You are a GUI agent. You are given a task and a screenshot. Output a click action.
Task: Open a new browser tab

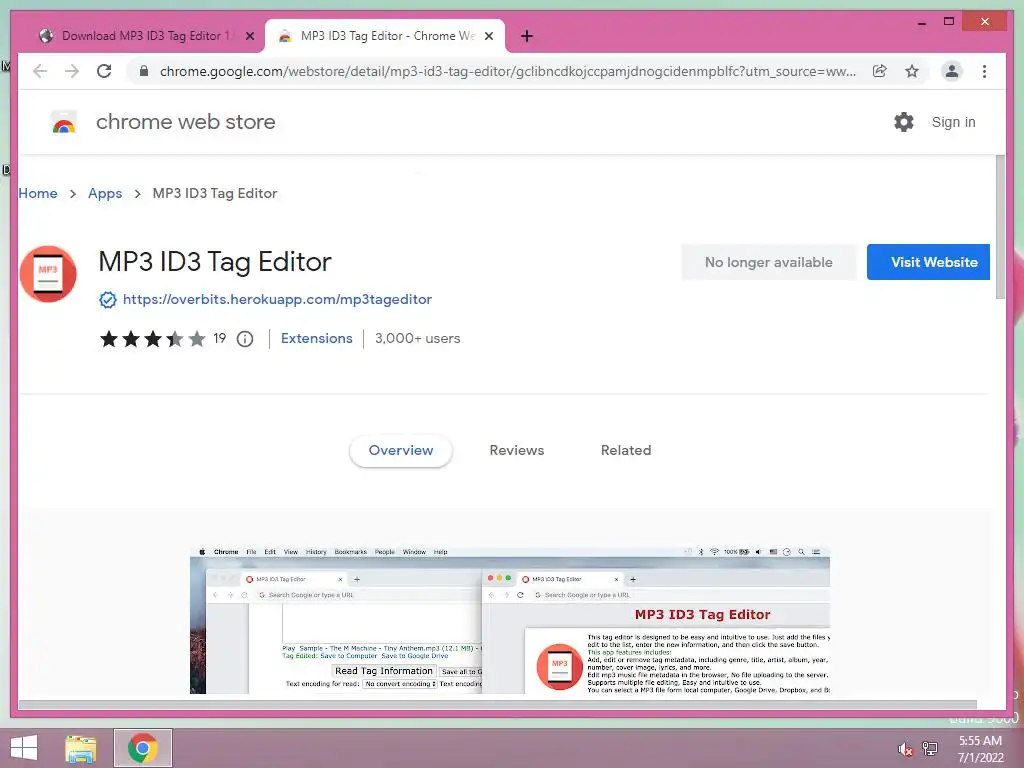pyautogui.click(x=527, y=37)
